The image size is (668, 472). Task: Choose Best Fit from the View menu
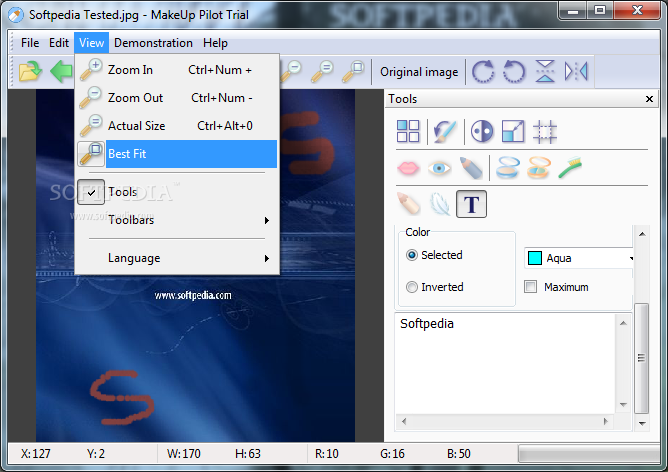177,154
